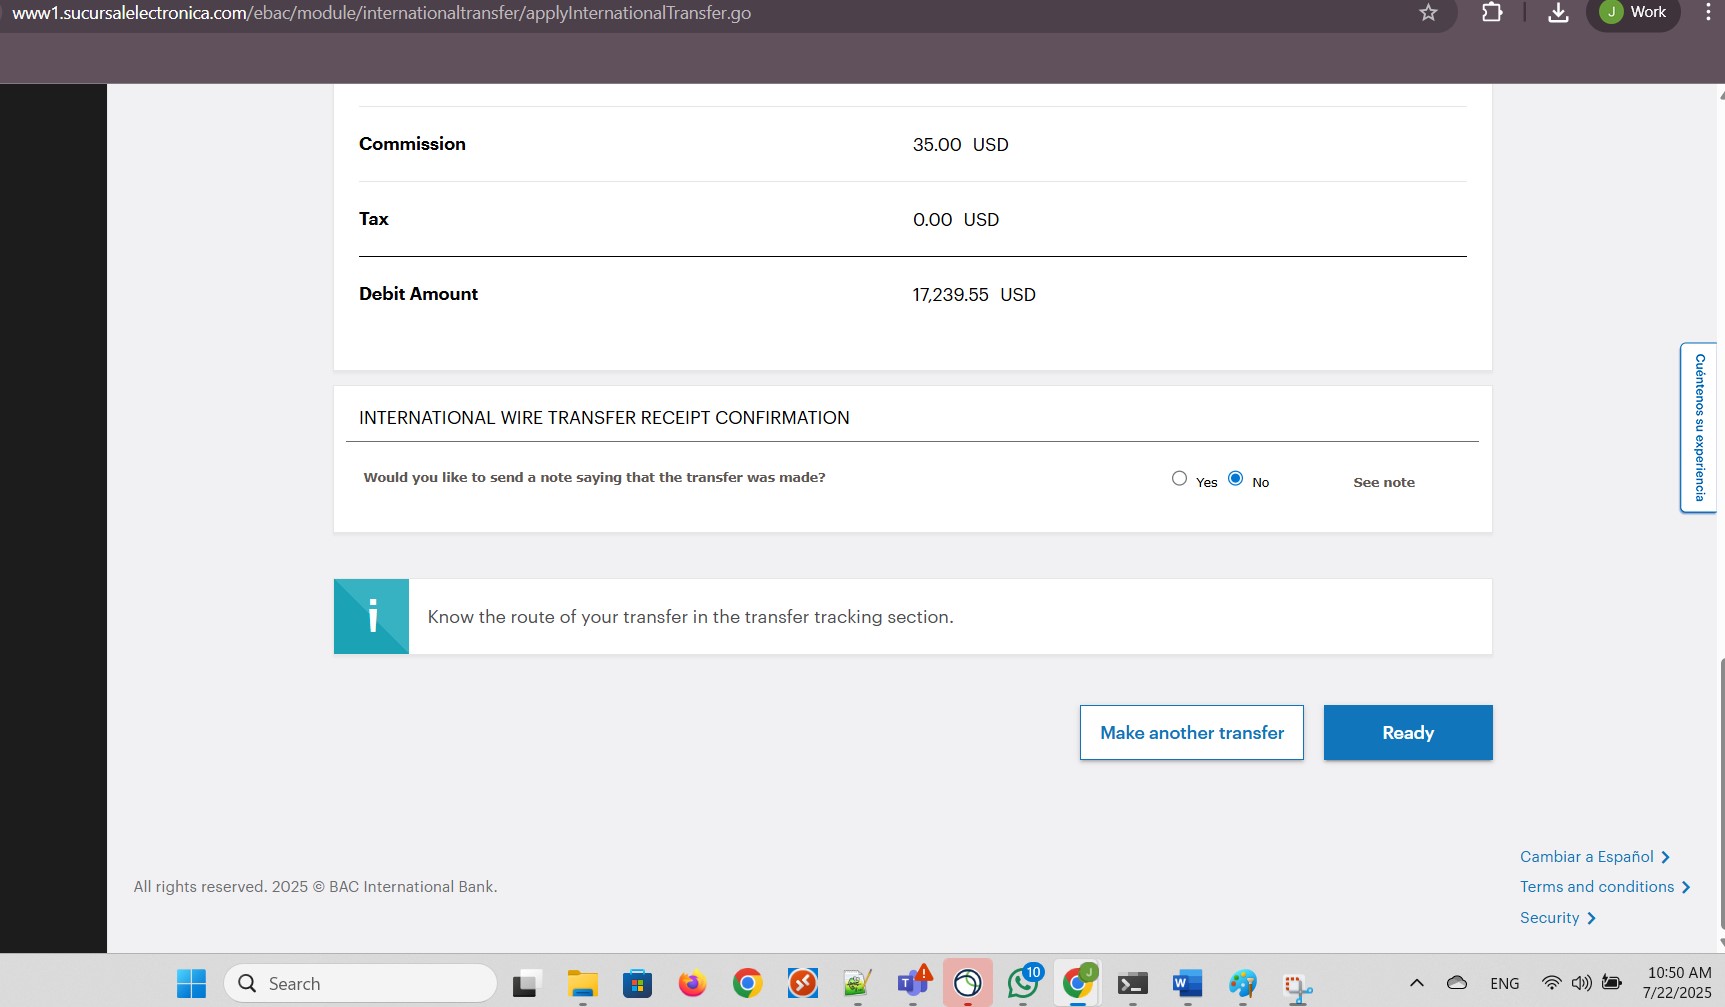Click the Debit Amount label
Image resolution: width=1725 pixels, height=1007 pixels.
coord(418,294)
